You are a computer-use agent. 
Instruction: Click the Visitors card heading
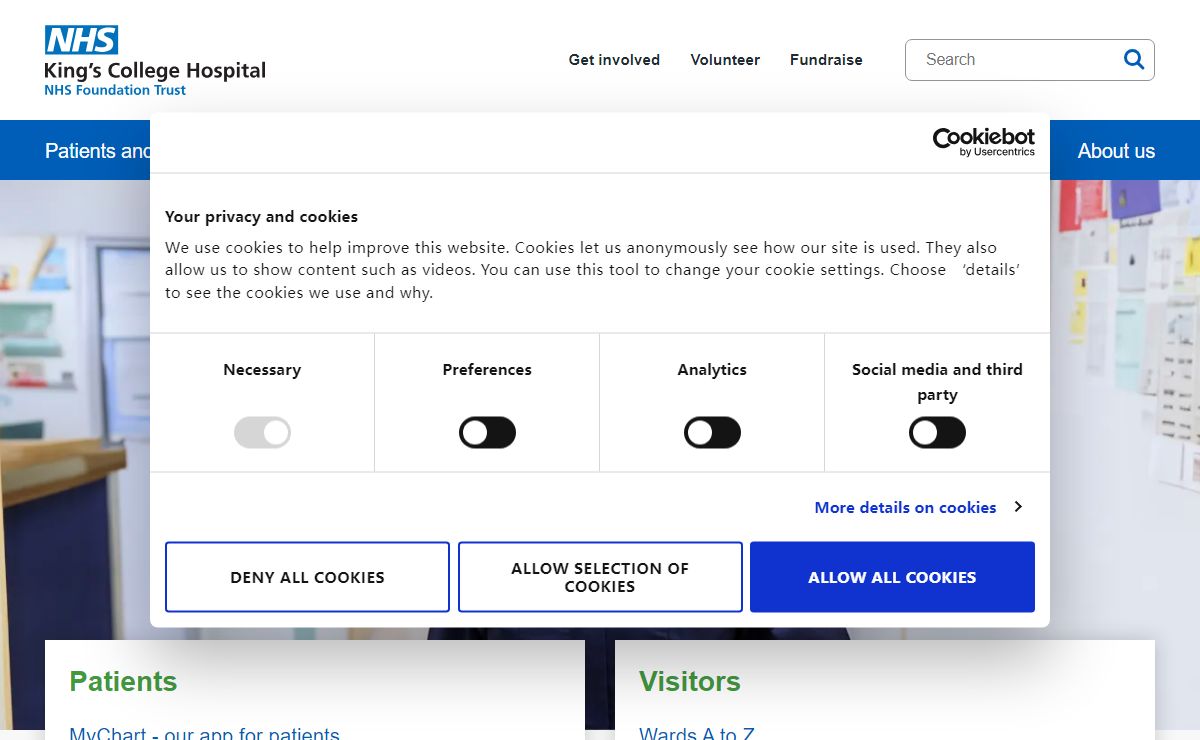pyautogui.click(x=690, y=682)
